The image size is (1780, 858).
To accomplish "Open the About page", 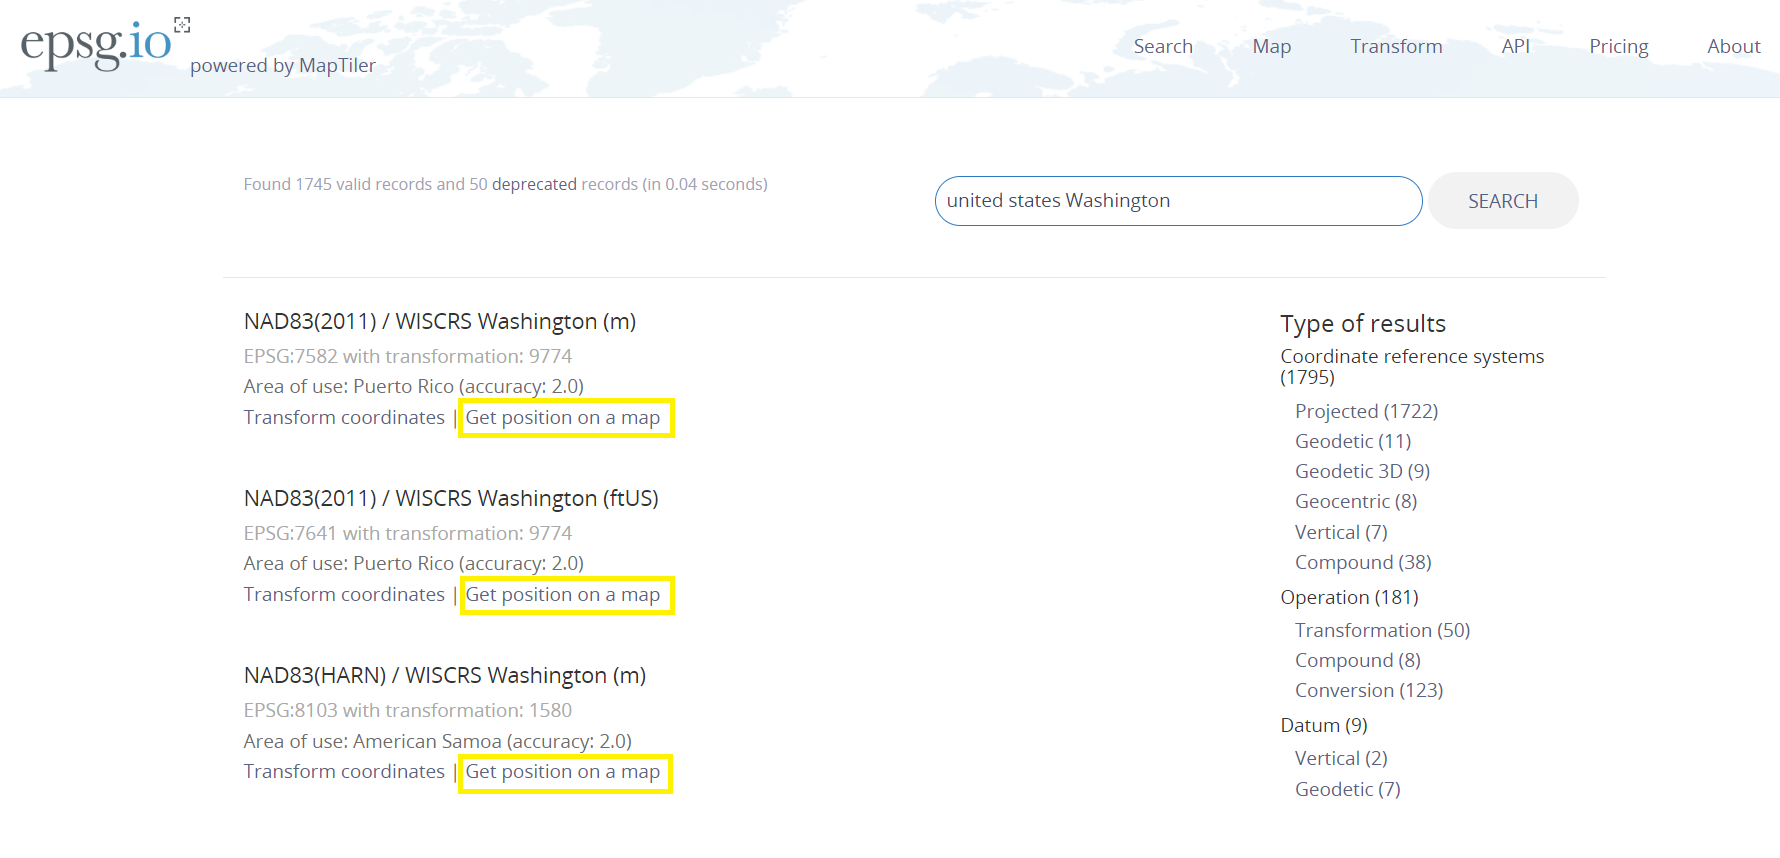I will tap(1733, 46).
